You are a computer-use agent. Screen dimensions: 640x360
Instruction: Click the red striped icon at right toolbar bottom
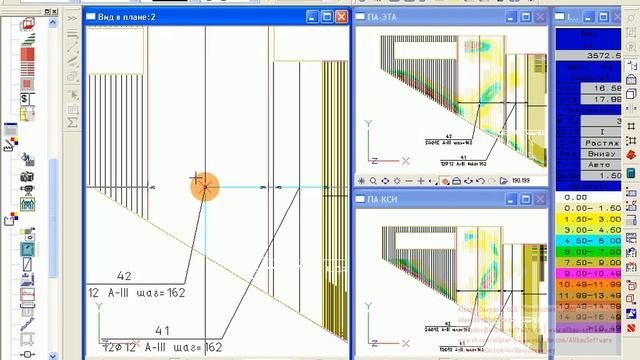(631, 327)
